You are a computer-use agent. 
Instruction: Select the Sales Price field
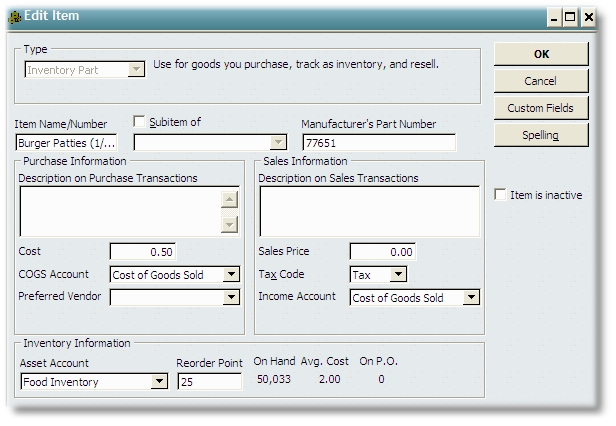[x=382, y=252]
